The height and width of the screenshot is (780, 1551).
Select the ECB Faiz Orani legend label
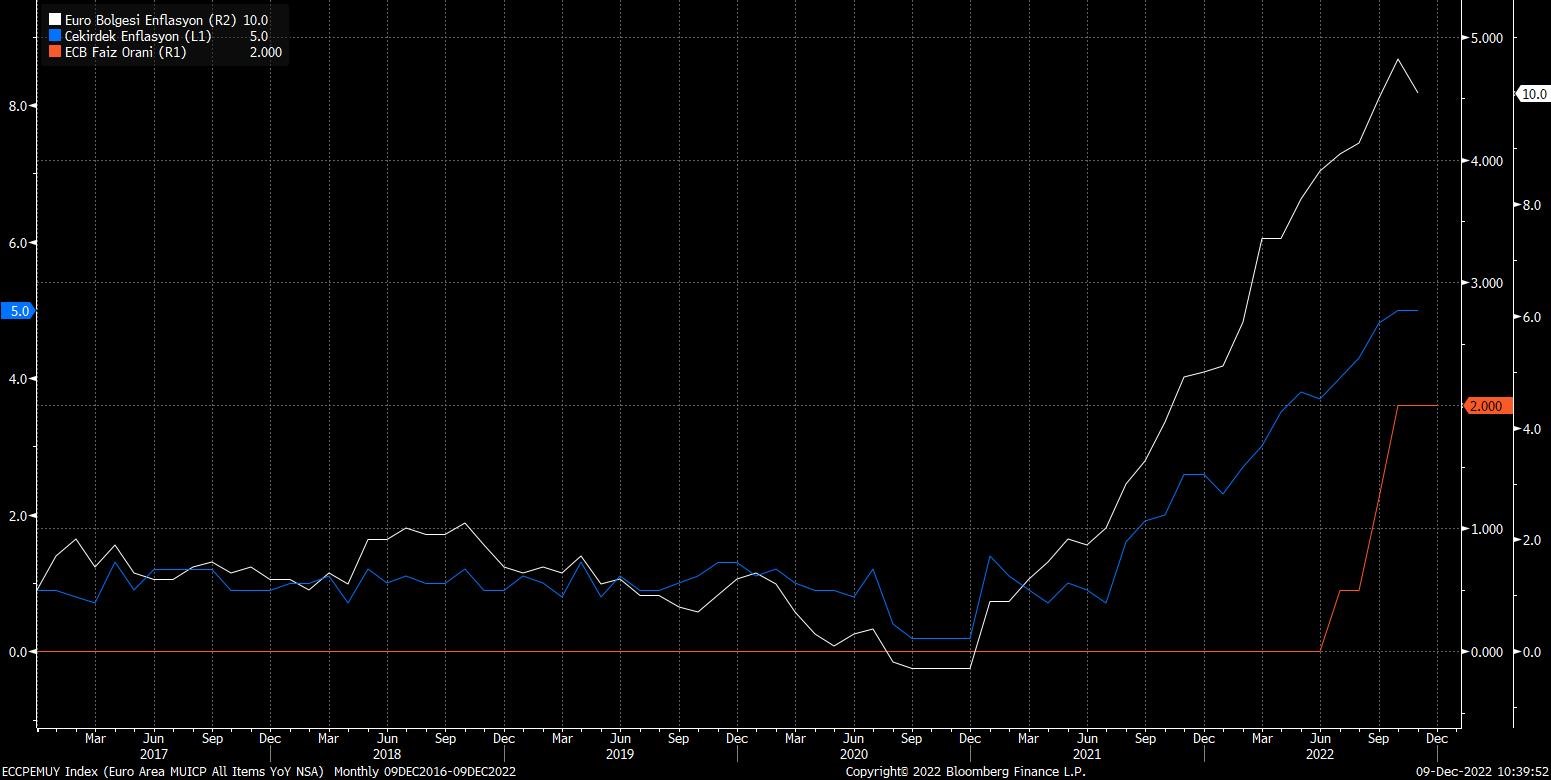(x=125, y=52)
